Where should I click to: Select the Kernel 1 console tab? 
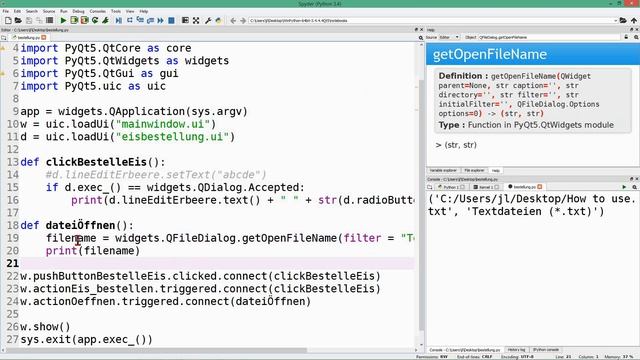coord(486,187)
